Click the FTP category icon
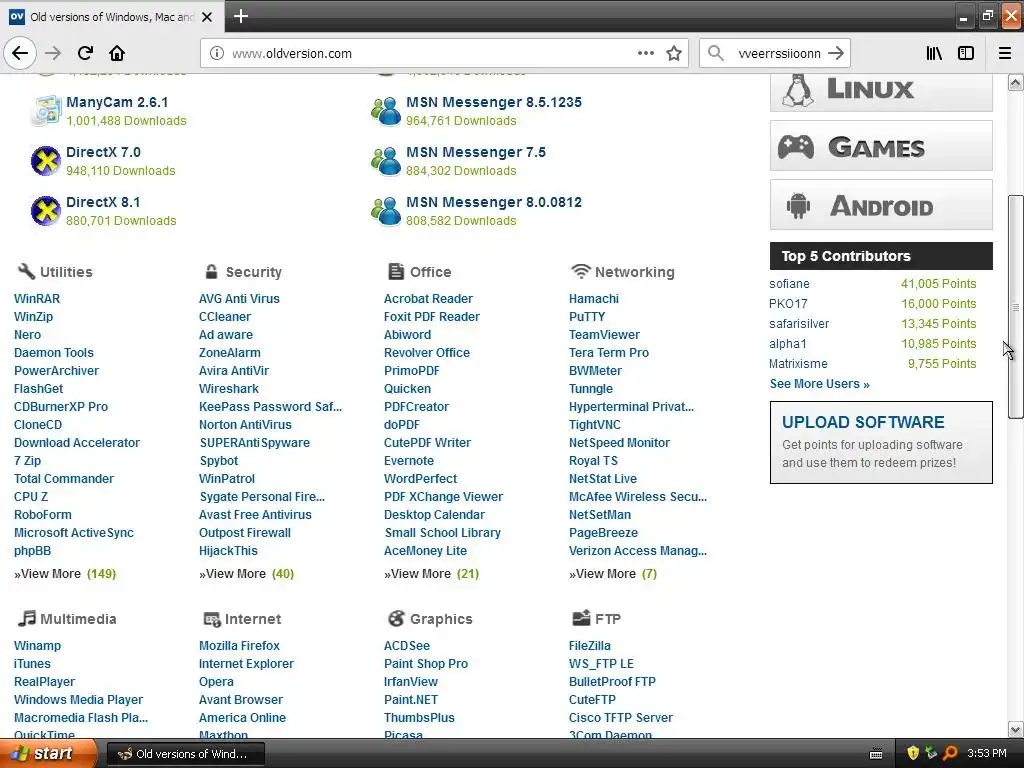 [581, 618]
